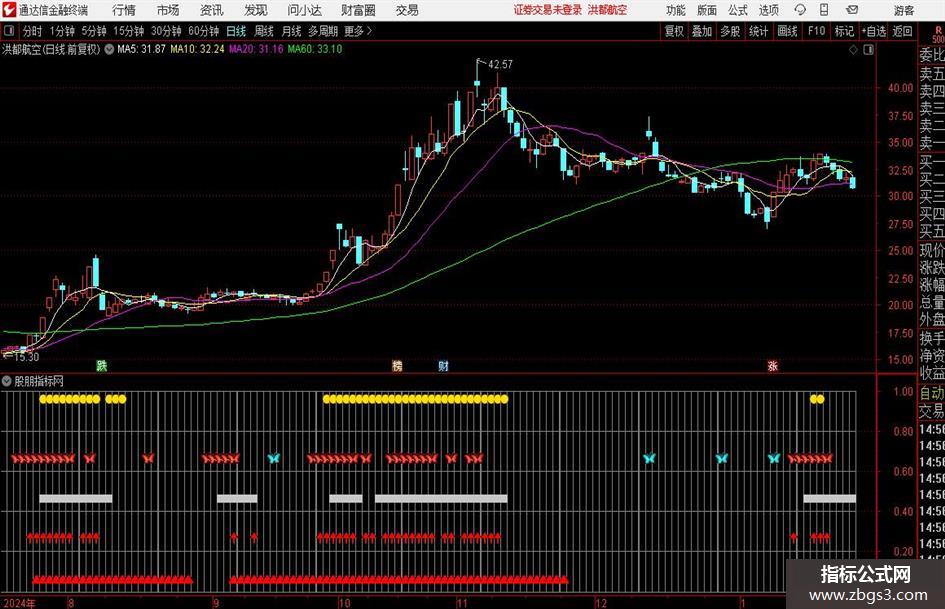Screen dimensions: 945x609
Task: Click the 通达信 red logo icon
Action: click(x=9, y=10)
